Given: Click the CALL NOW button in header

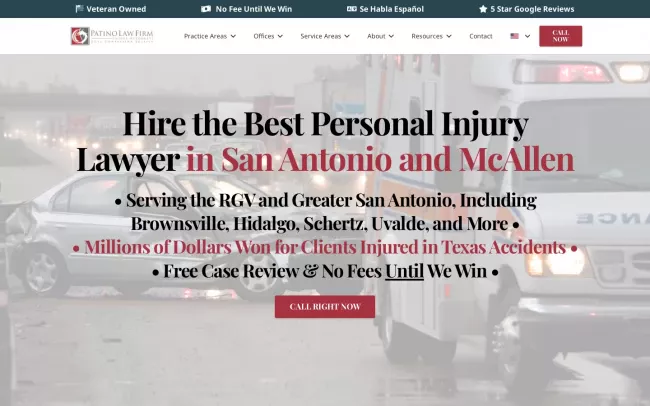Looking at the screenshot, I should click(x=560, y=36).
